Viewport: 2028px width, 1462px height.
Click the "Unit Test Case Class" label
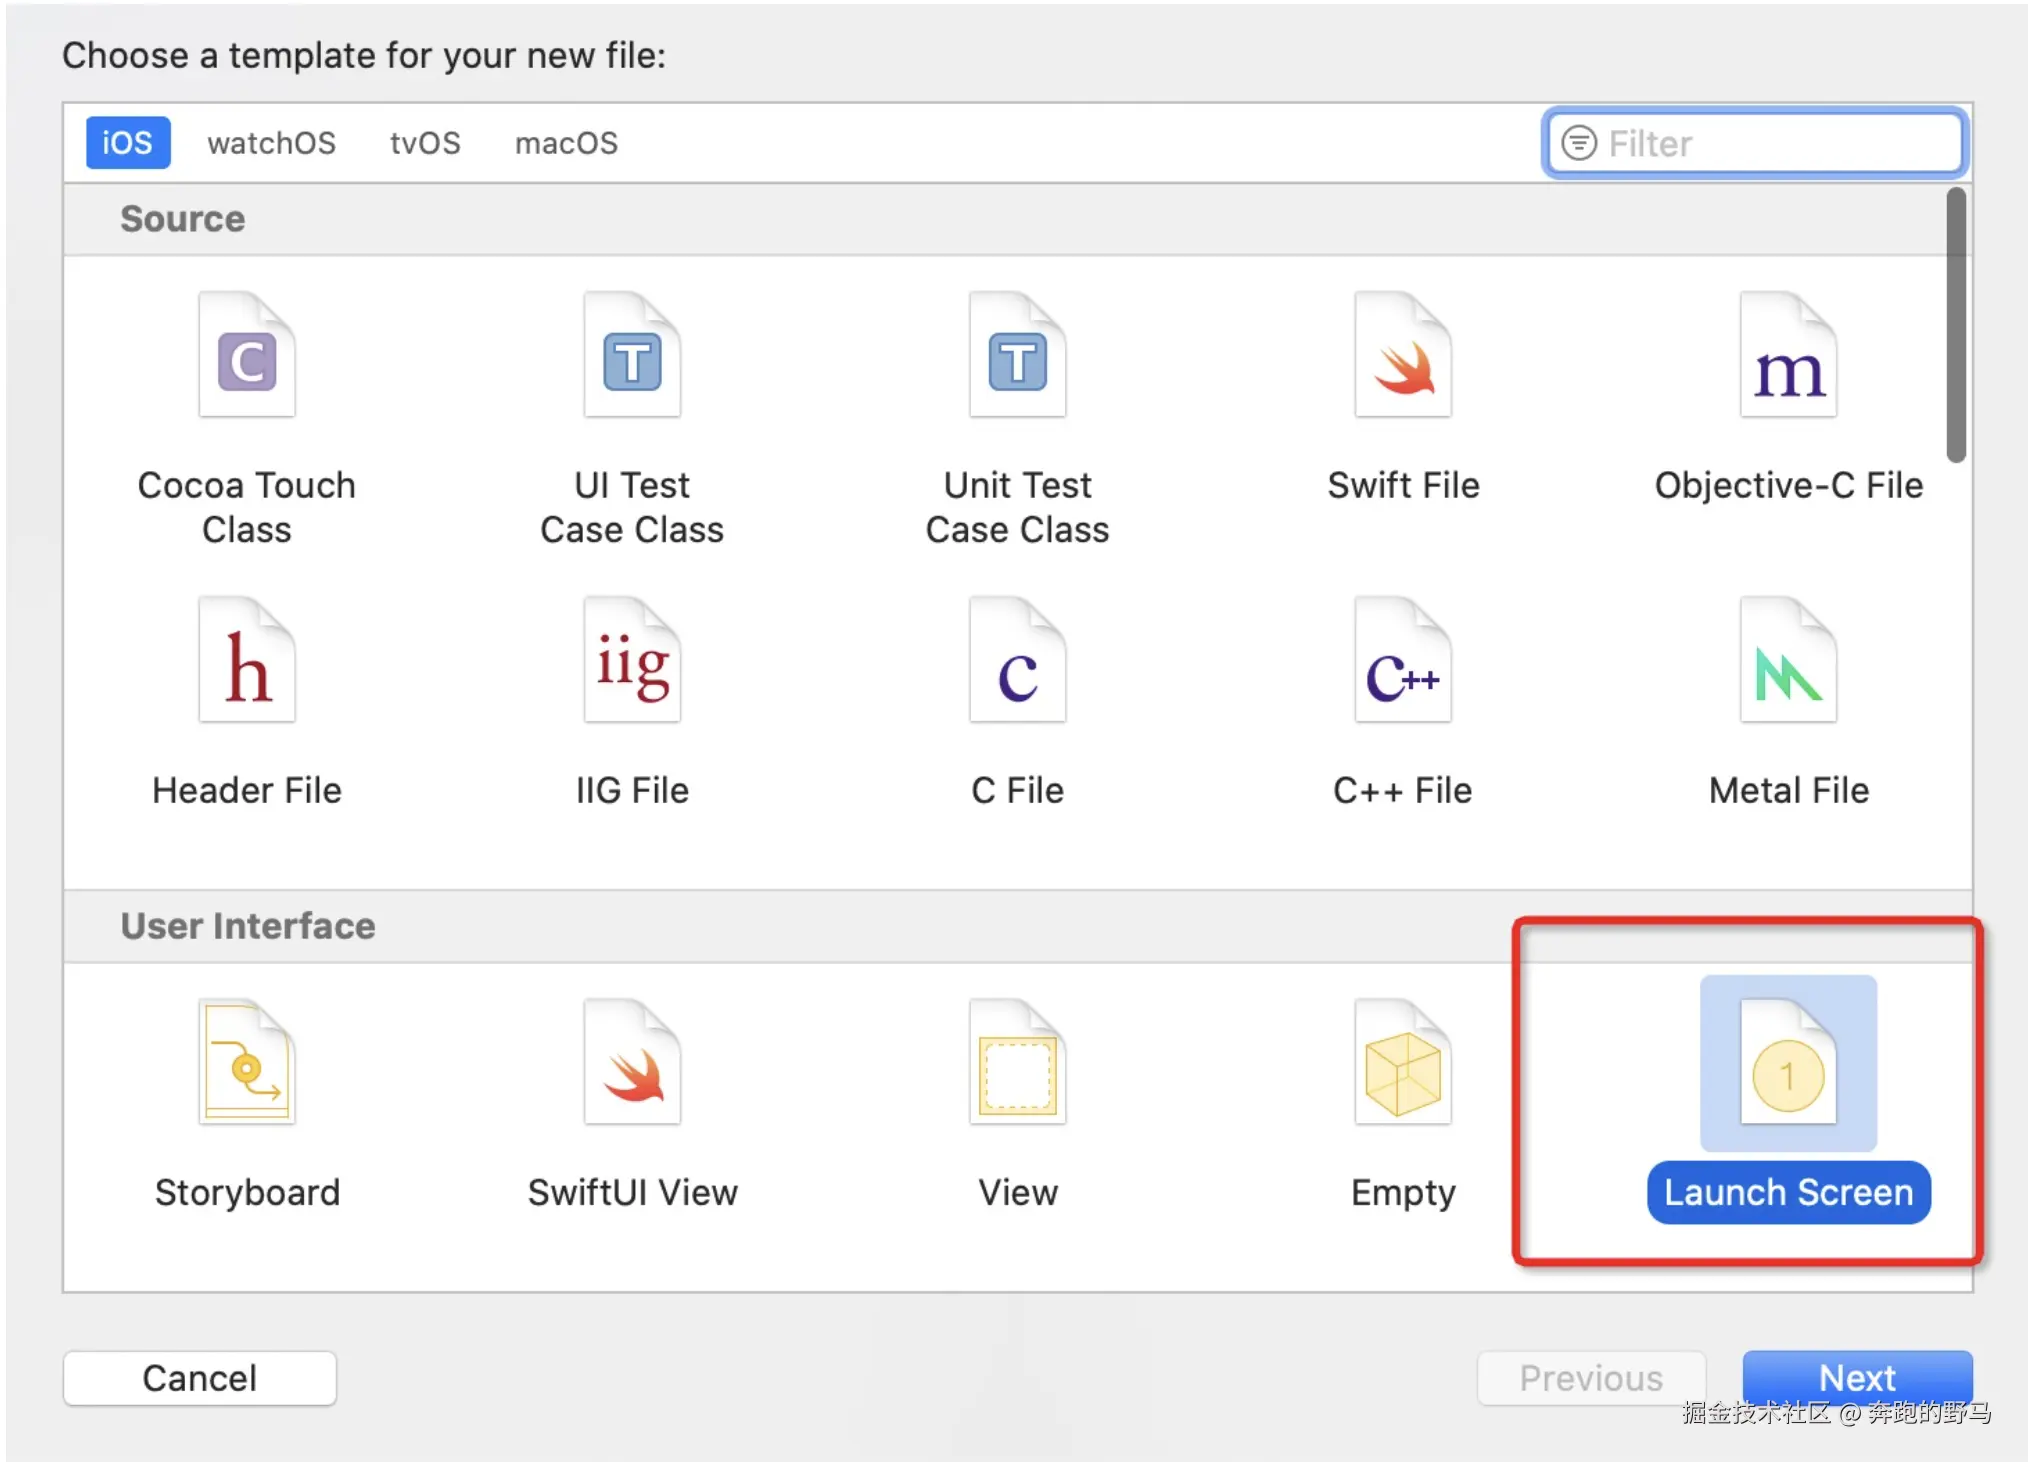click(1017, 508)
